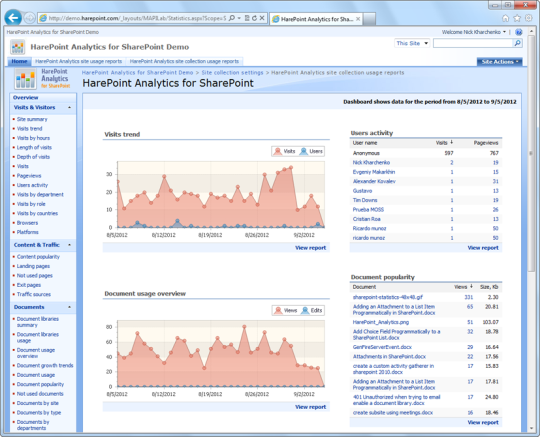
Task: Open Depth of visits report
Action: pyautogui.click(x=33, y=157)
